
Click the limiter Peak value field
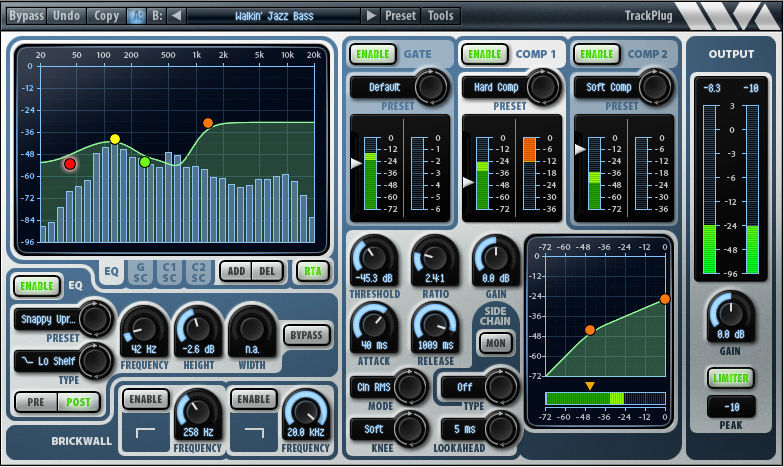(x=731, y=407)
